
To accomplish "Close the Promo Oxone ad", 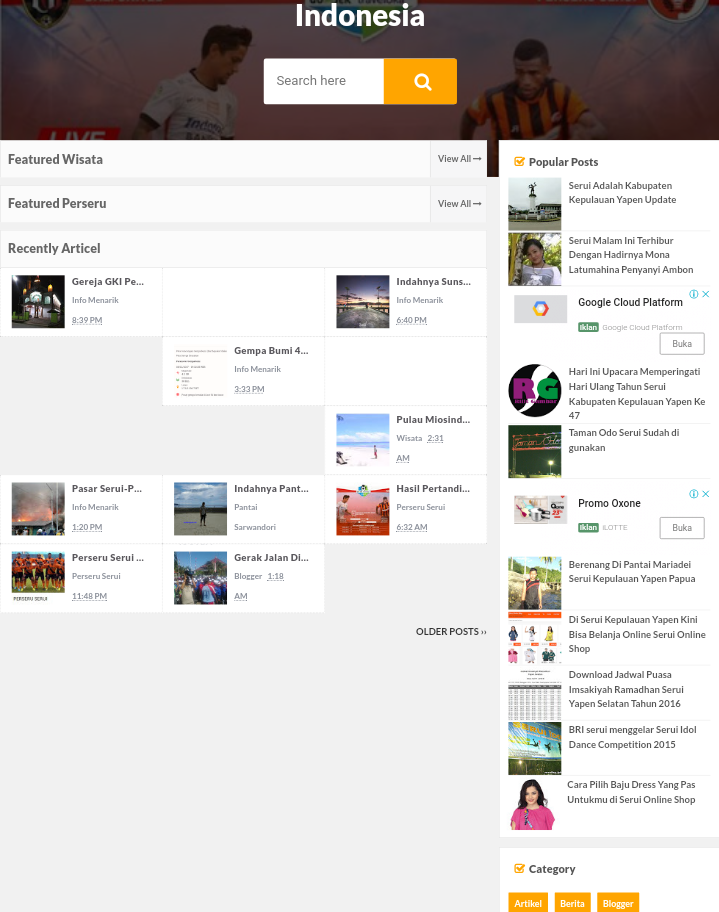I will pos(706,494).
